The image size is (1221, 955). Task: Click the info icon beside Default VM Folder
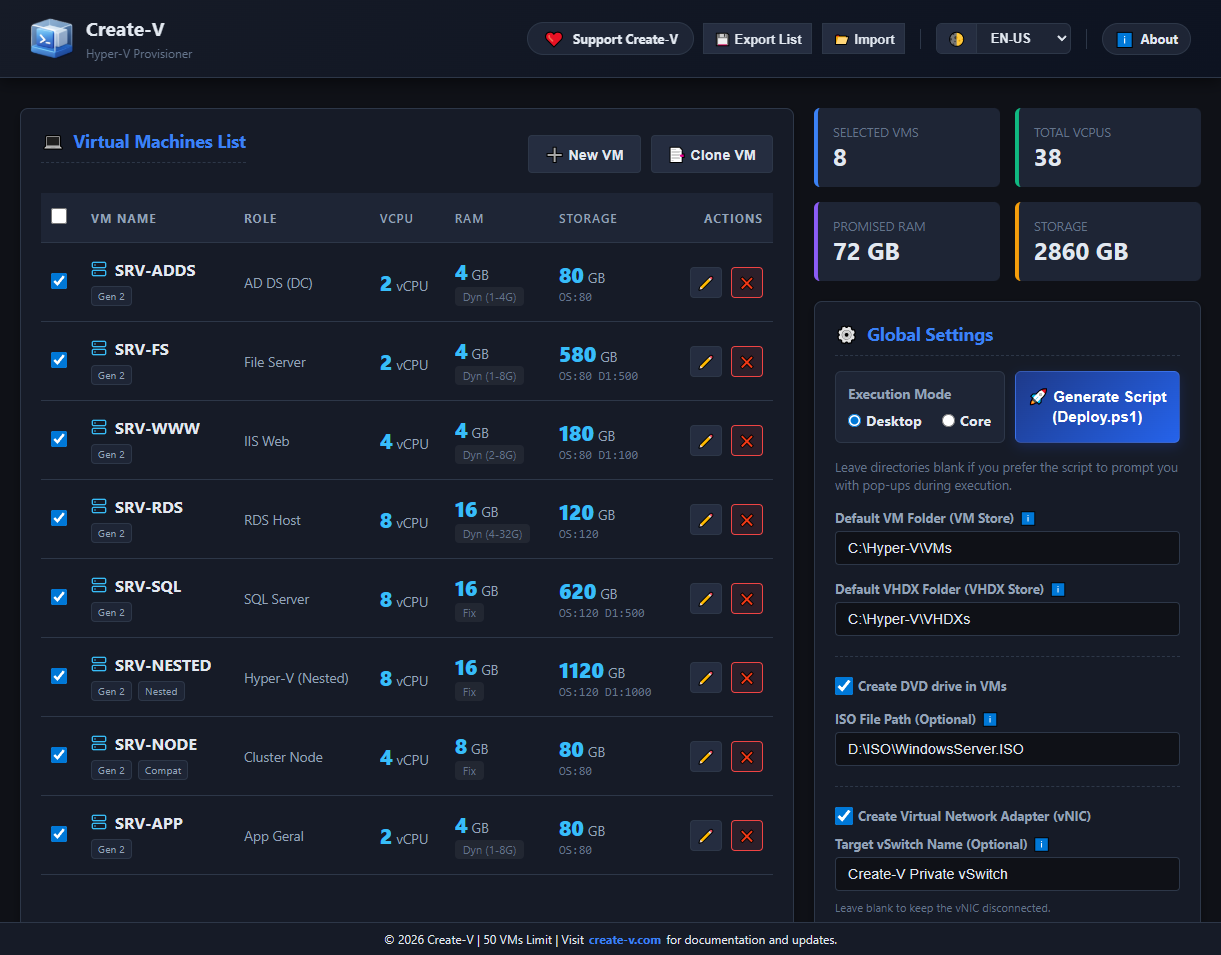point(1028,519)
